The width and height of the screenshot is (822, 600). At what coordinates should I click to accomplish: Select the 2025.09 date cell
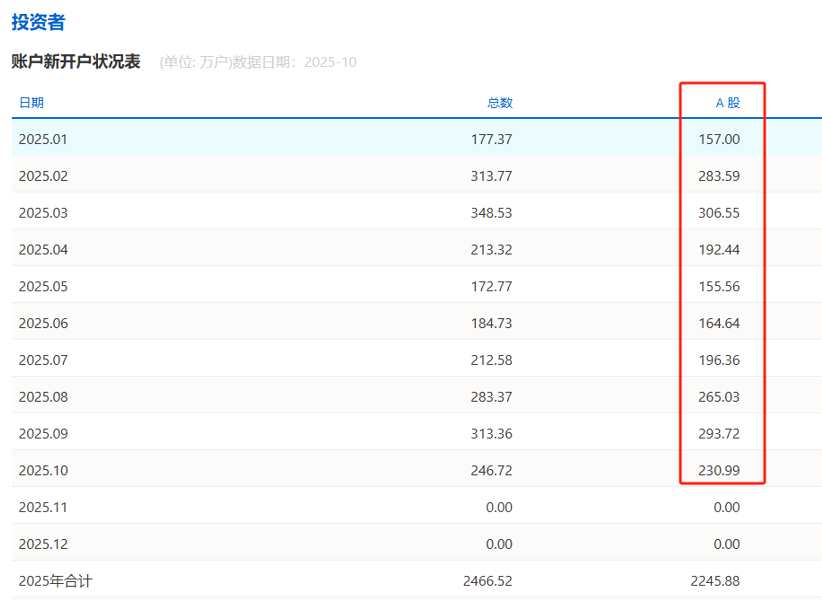coord(43,434)
